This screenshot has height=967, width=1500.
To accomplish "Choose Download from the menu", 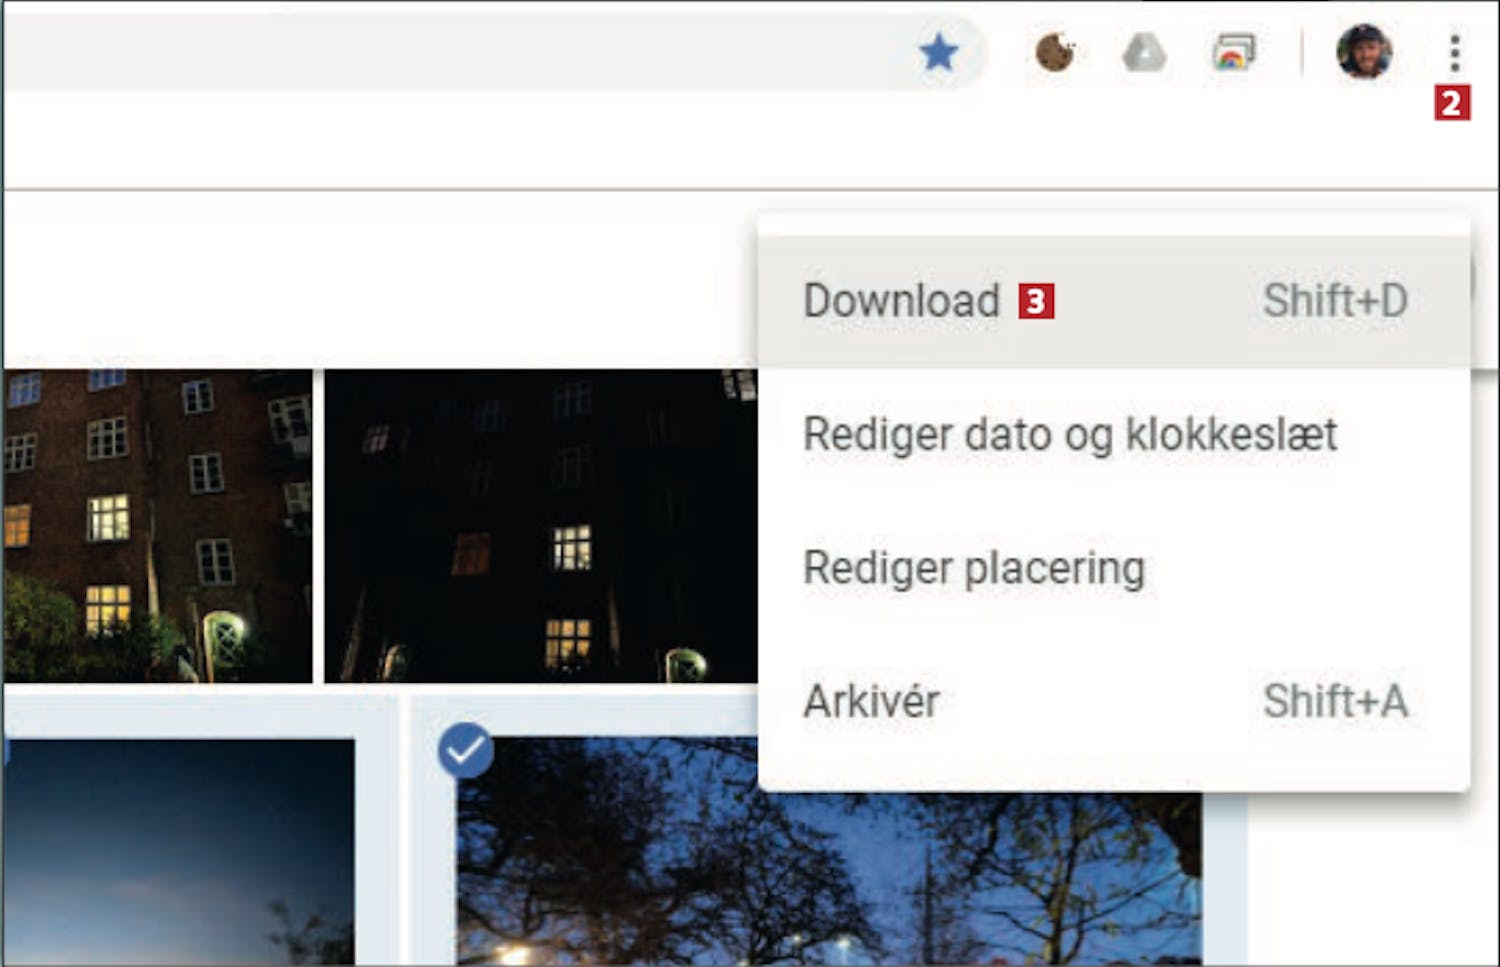I will (1113, 301).
